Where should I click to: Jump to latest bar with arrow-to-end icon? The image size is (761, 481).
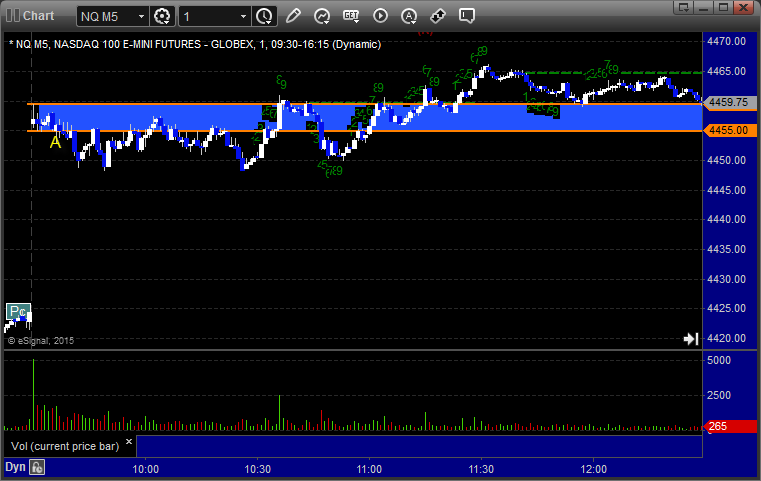pos(691,338)
